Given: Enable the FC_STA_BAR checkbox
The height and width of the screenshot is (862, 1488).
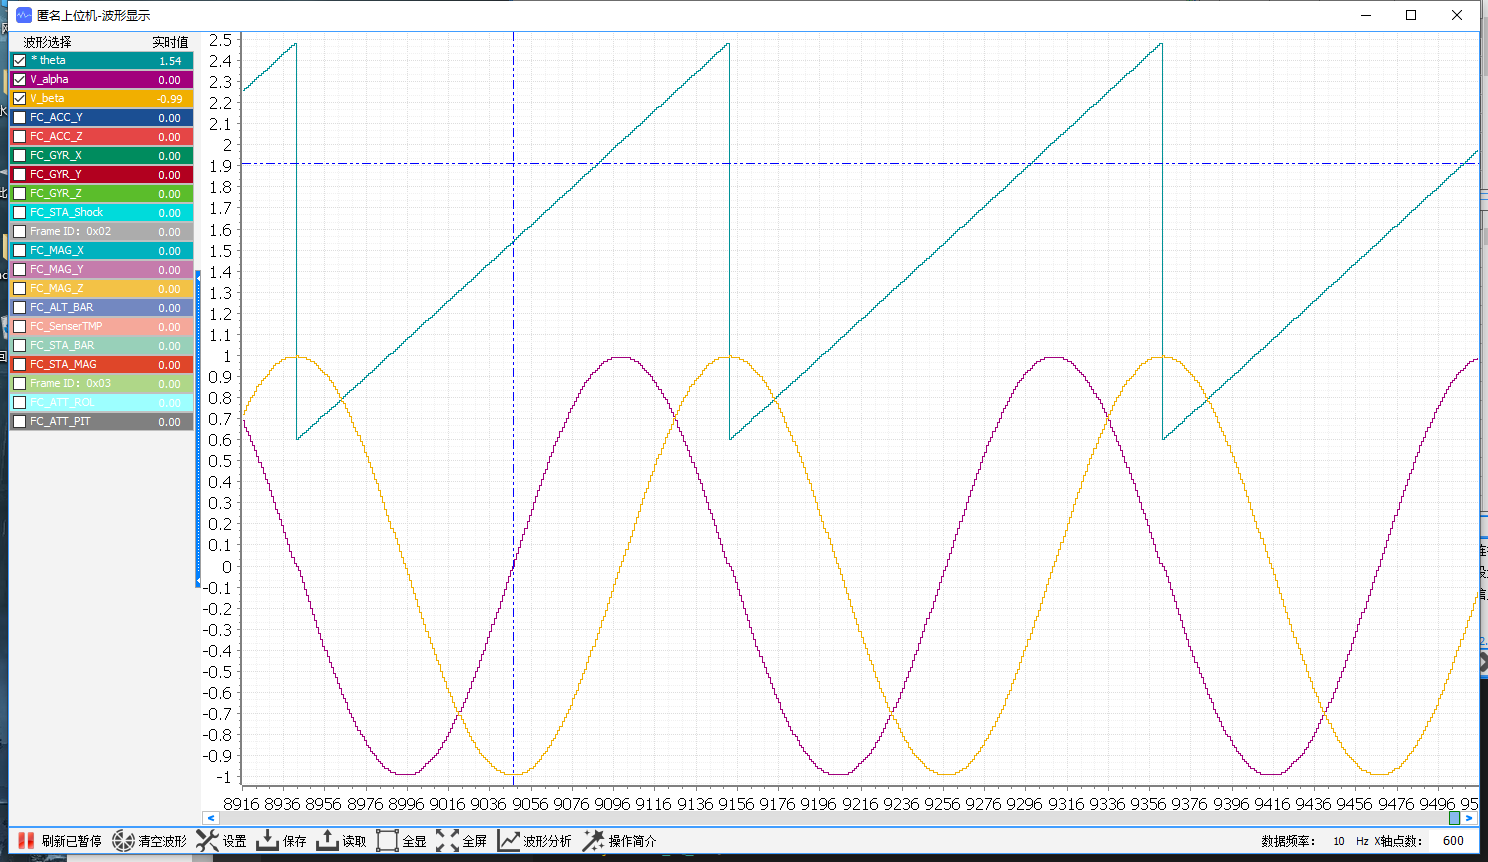Looking at the screenshot, I should [19, 345].
